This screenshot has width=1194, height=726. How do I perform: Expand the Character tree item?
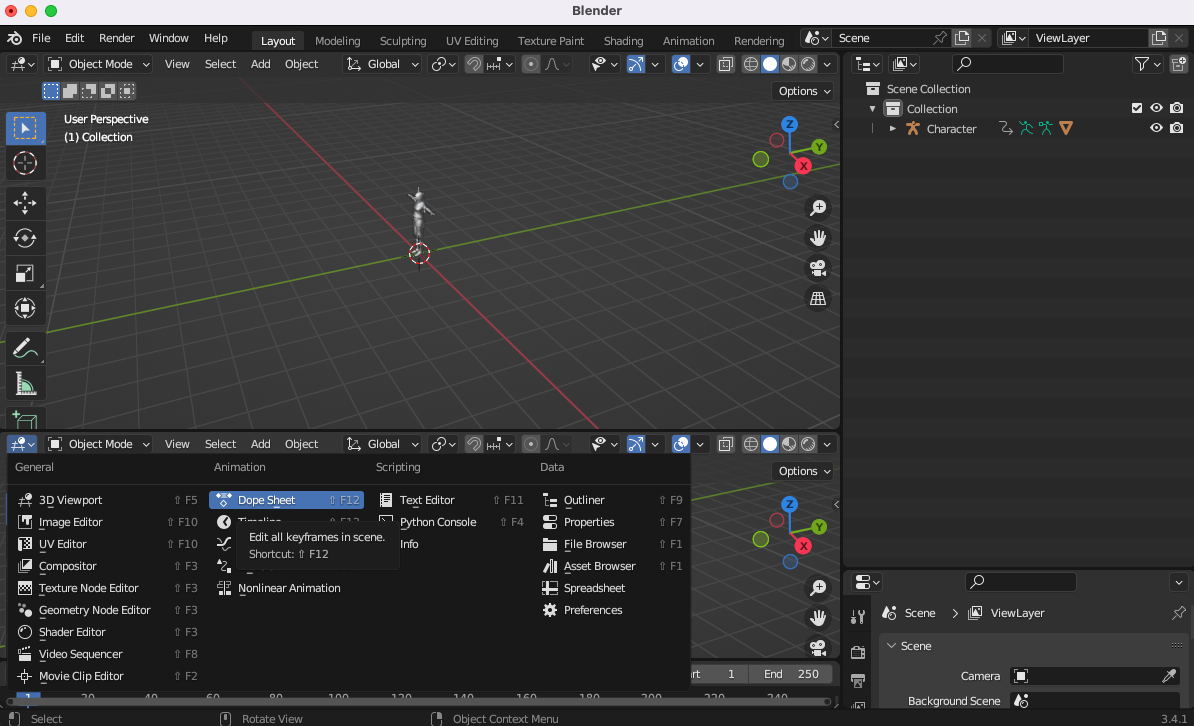click(x=892, y=129)
